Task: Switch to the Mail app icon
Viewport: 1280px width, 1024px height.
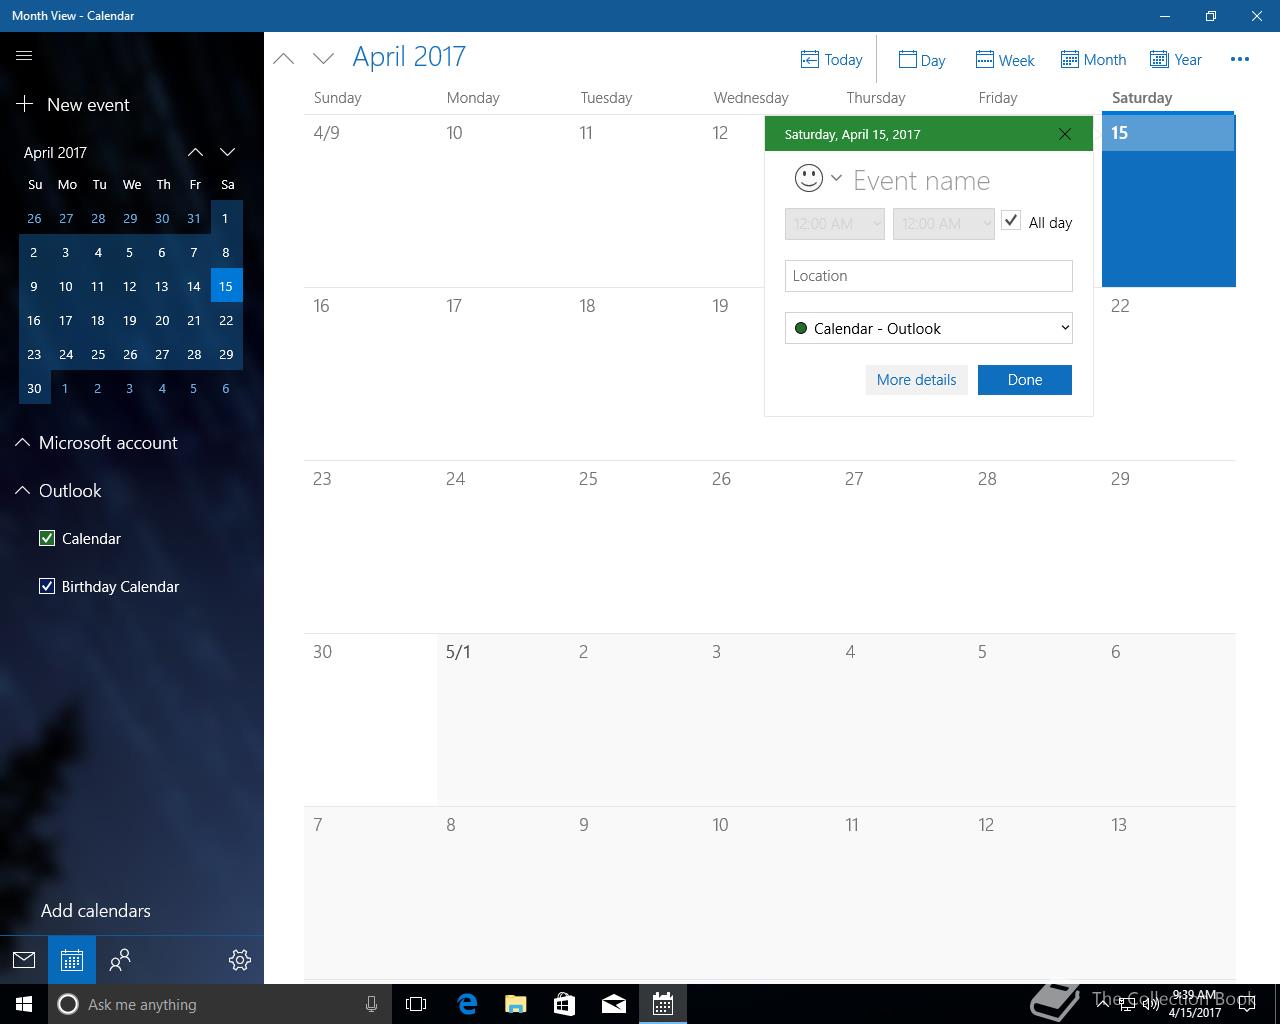Action: (x=24, y=960)
